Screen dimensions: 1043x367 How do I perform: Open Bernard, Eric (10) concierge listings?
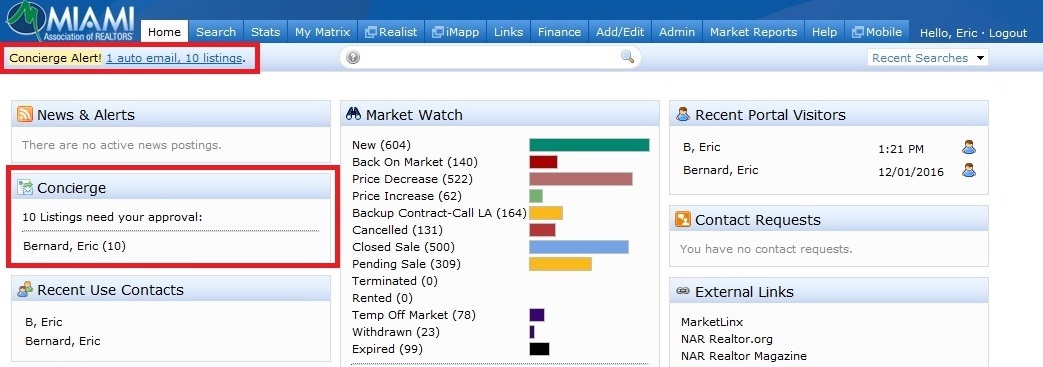point(74,246)
